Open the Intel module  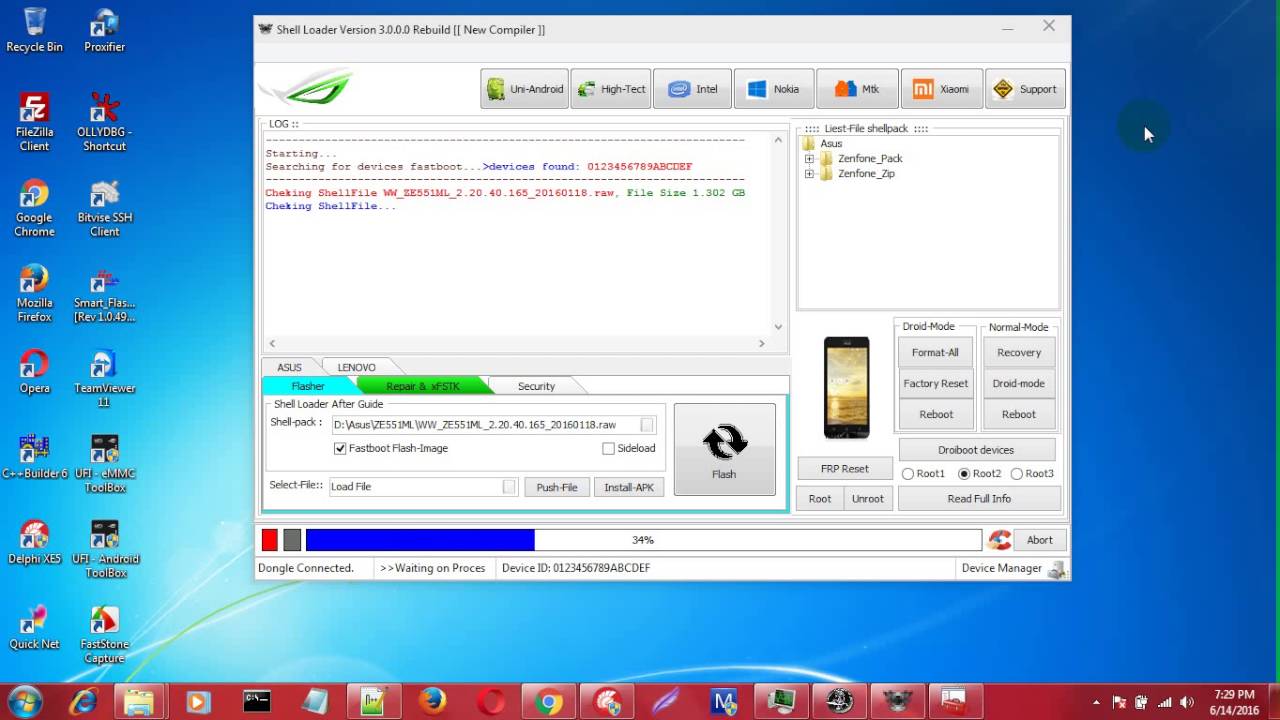click(x=692, y=89)
